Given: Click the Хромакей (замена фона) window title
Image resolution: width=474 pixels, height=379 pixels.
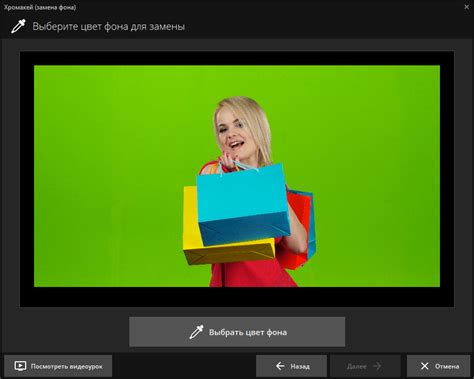Looking at the screenshot, I should click(x=40, y=7).
